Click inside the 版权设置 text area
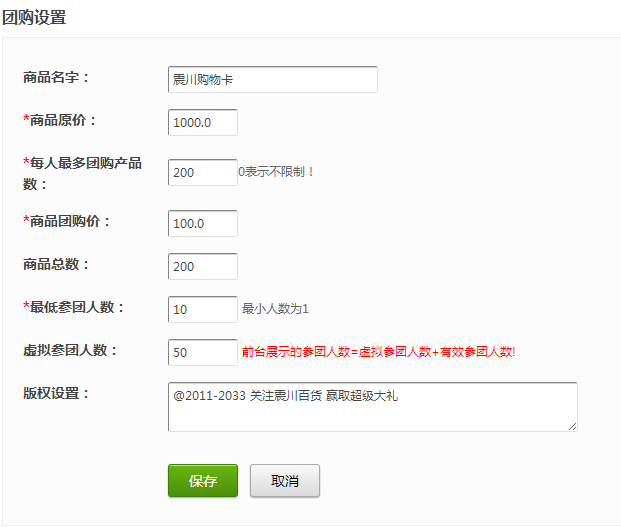 [x=372, y=407]
